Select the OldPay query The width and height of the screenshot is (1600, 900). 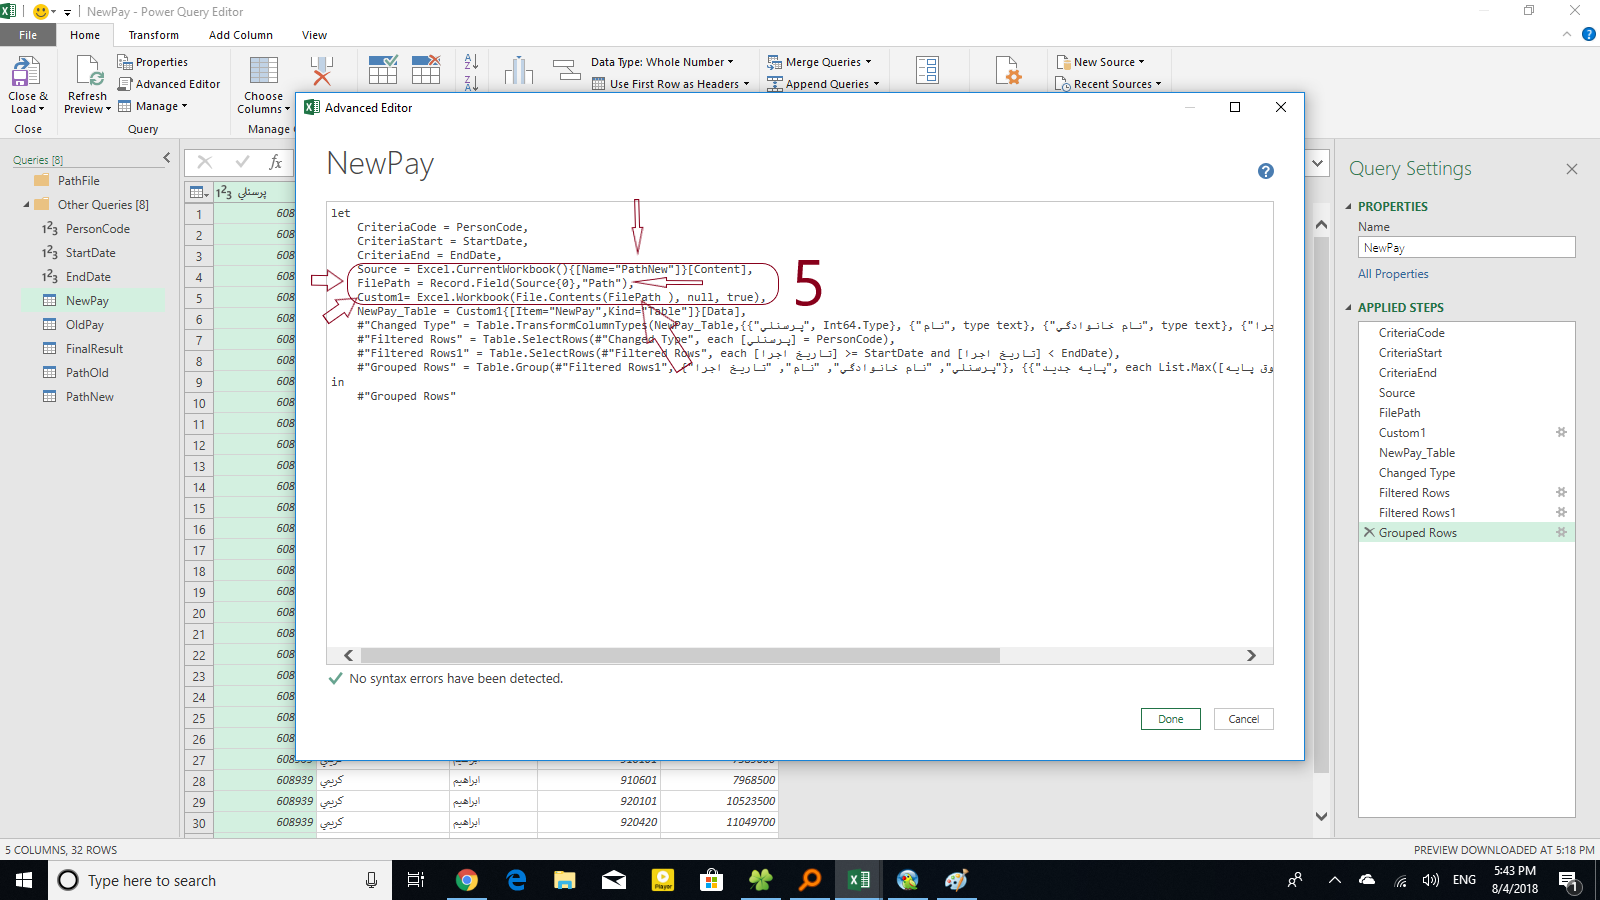(x=85, y=325)
